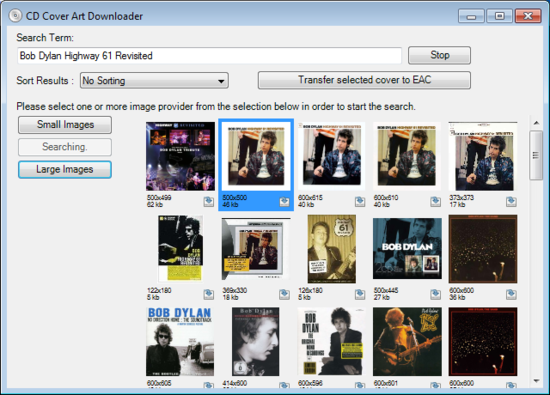
Task: Toggle the Small Images provider button
Action: [x=65, y=125]
